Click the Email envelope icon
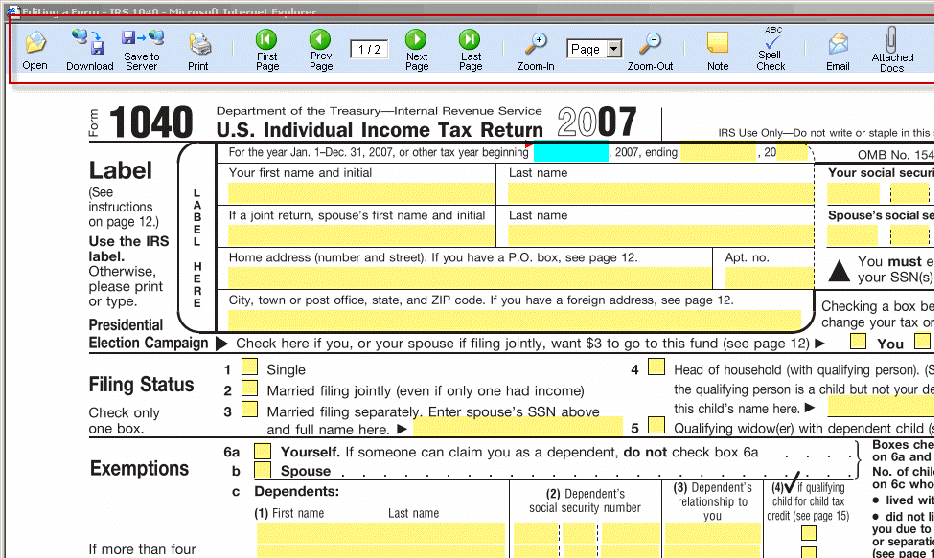Screen dimensions: 934x558 tap(838, 44)
